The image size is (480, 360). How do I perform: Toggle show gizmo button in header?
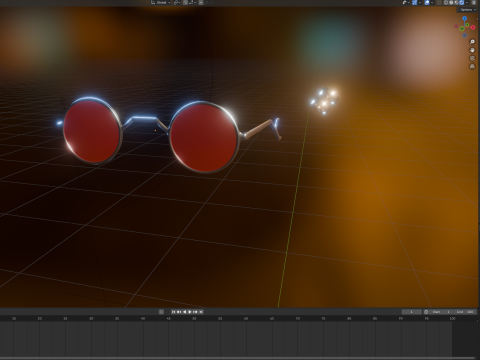414,2
